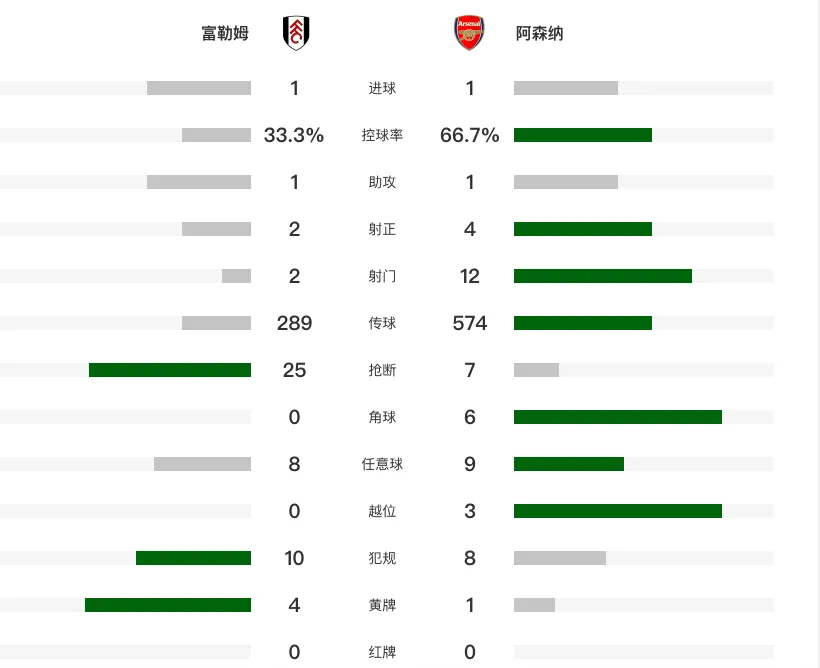Click Fulham's green 犯规 bar
Viewport: 820px width, 668px height.
pos(193,558)
